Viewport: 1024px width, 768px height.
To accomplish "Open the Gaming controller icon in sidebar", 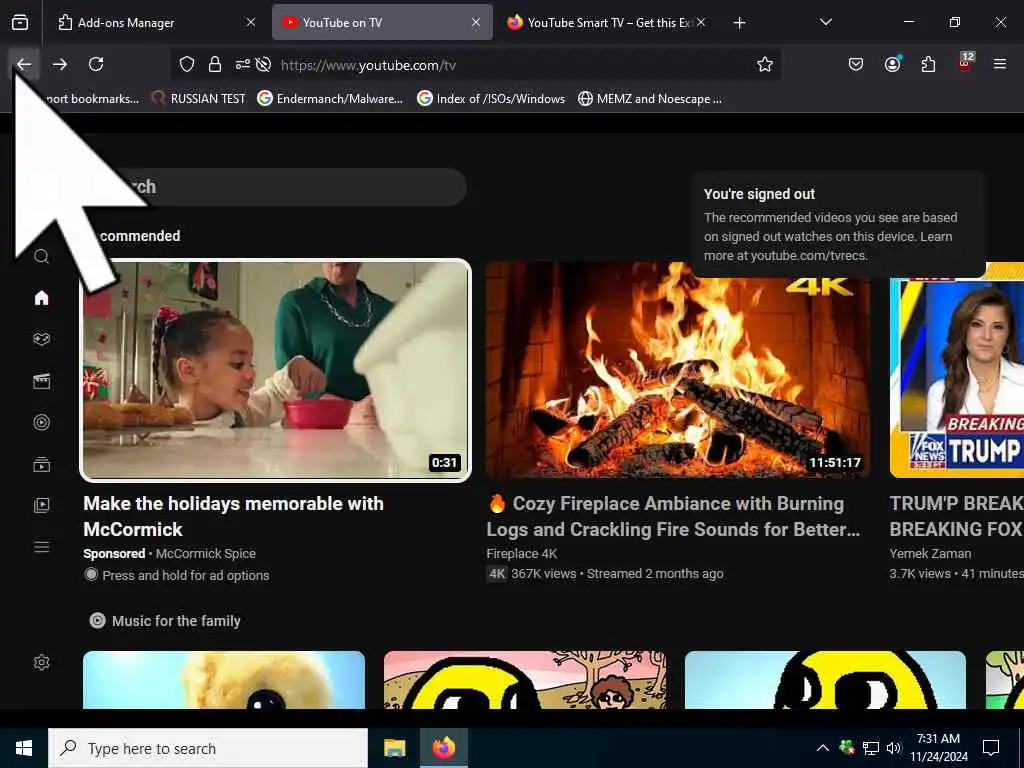I will (x=41, y=339).
